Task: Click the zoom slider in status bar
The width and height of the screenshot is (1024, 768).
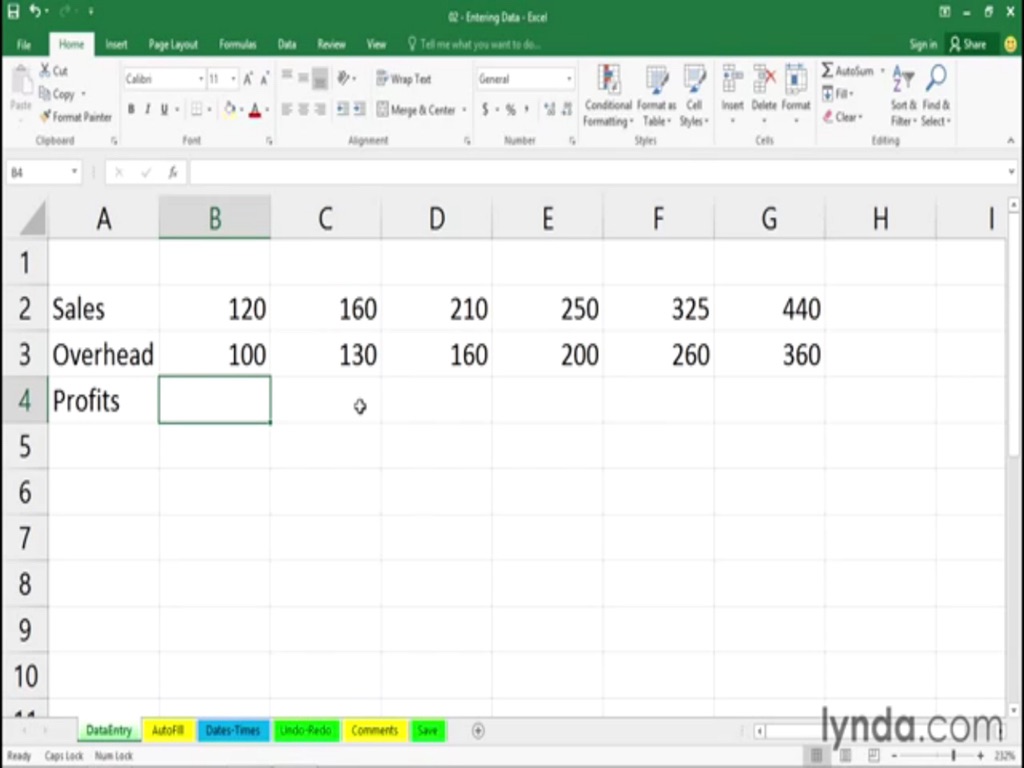Action: click(953, 755)
